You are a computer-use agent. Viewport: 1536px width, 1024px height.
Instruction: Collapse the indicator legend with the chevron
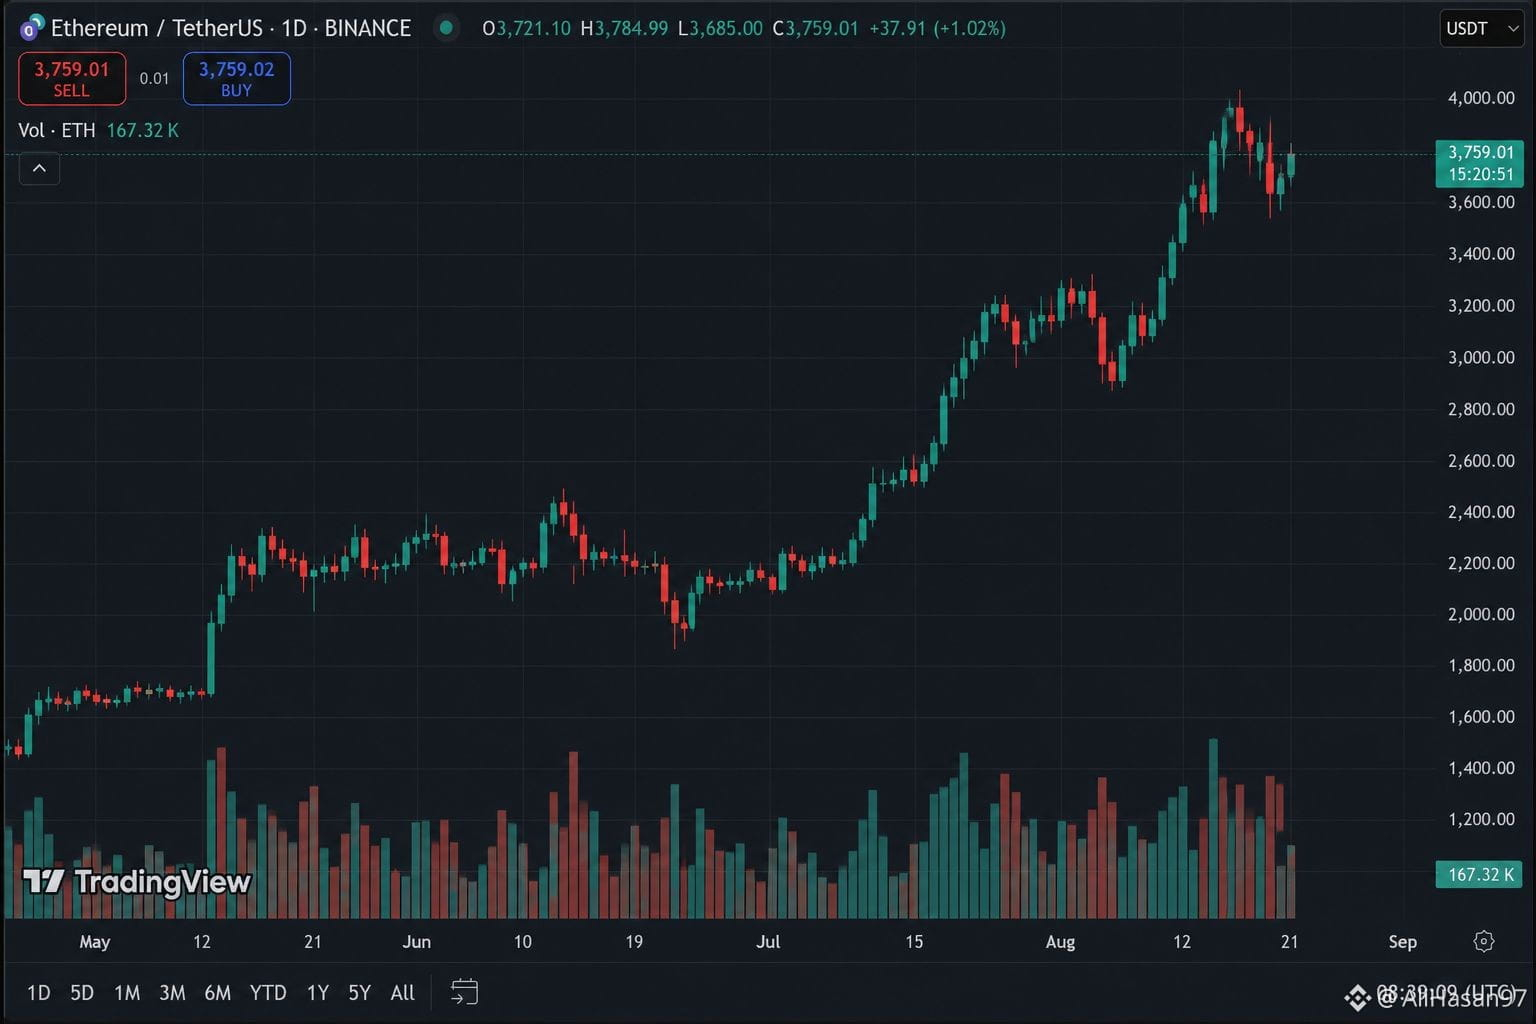pyautogui.click(x=39, y=168)
